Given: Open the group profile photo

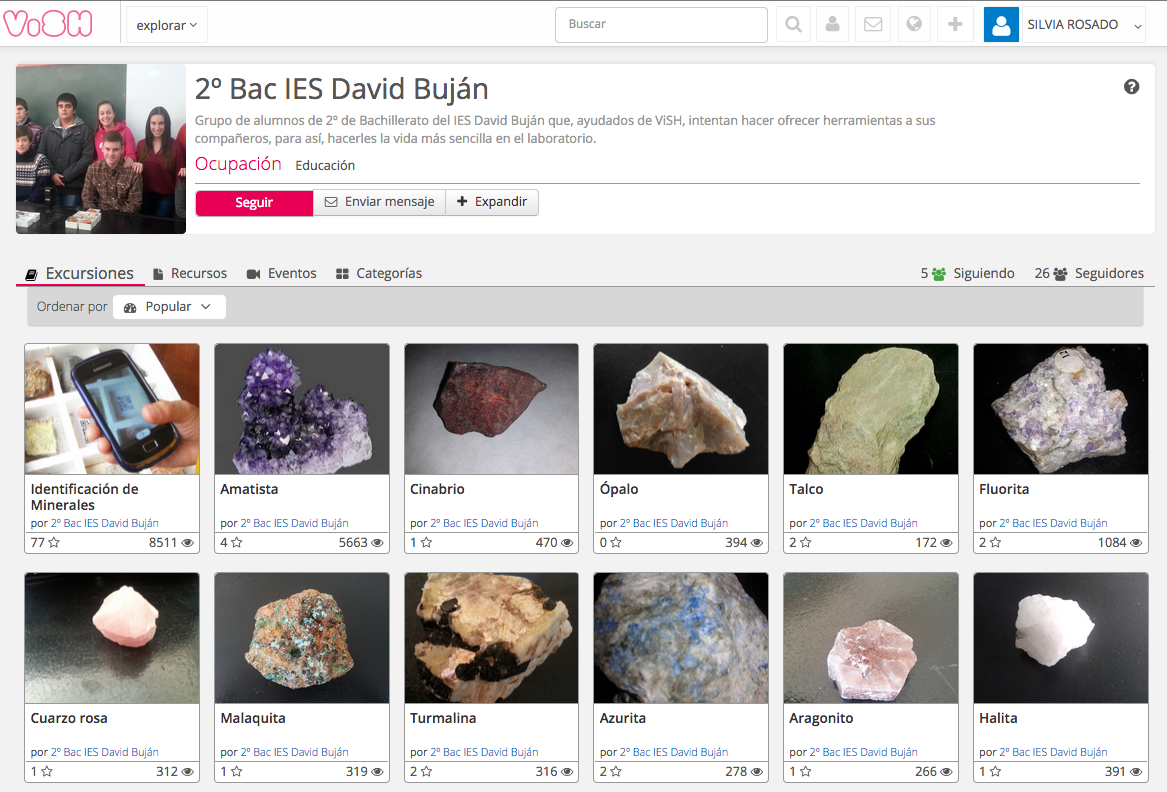Looking at the screenshot, I should point(101,149).
